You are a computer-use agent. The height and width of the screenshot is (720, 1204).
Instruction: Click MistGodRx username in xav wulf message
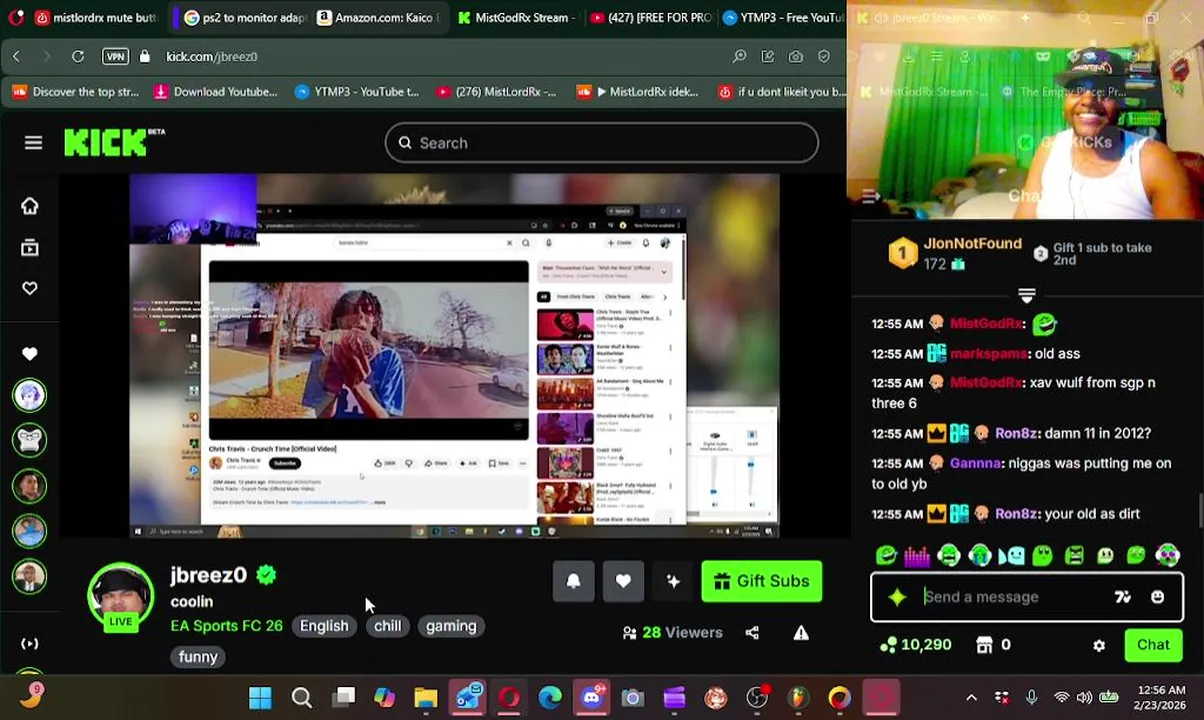click(986, 383)
